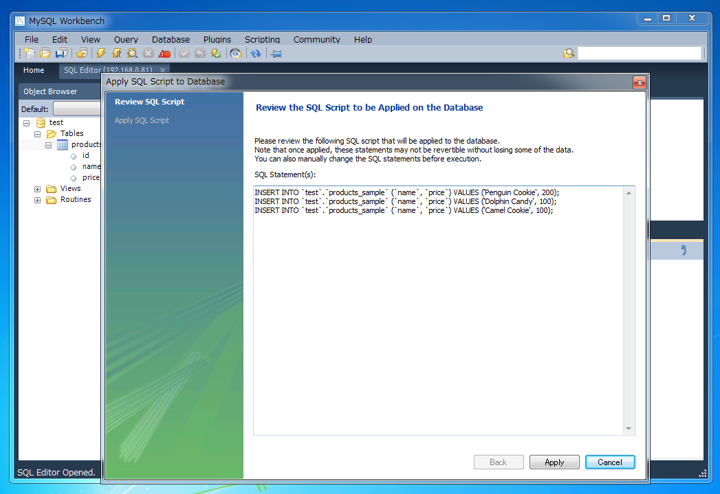Open the Query menu

coord(126,39)
